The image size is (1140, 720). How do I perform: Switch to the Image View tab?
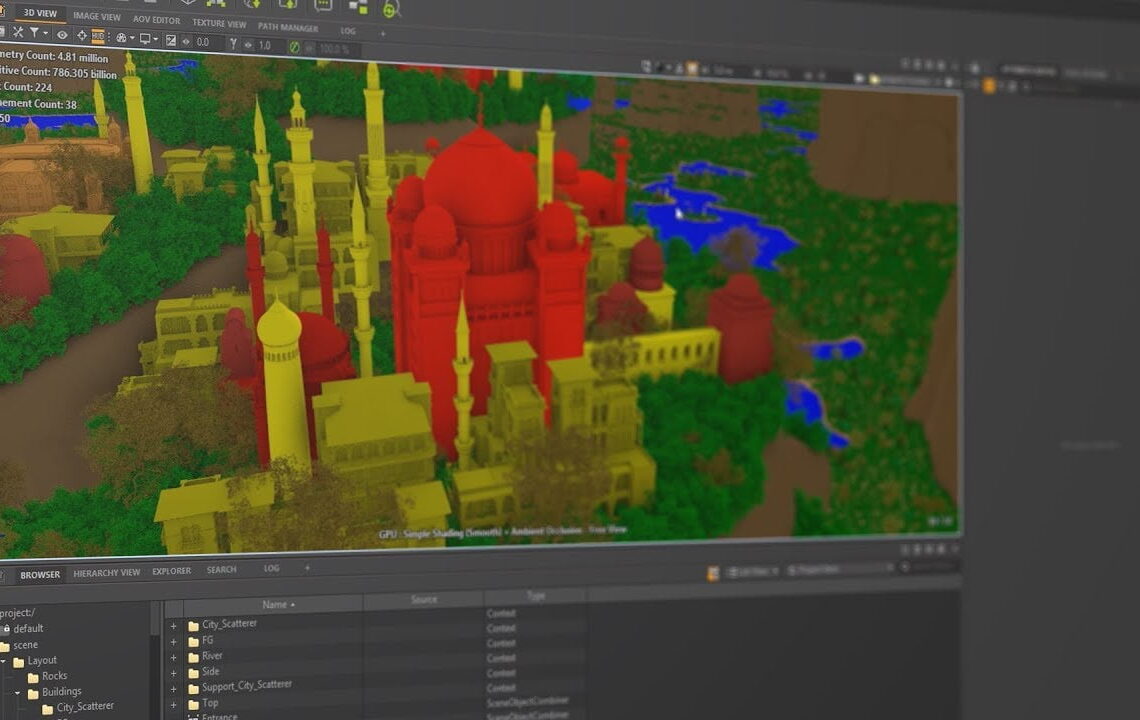point(97,16)
